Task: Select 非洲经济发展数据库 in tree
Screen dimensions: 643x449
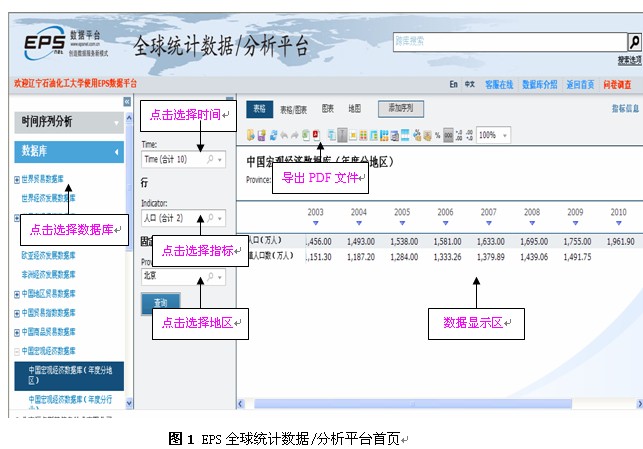Action: [x=48, y=275]
